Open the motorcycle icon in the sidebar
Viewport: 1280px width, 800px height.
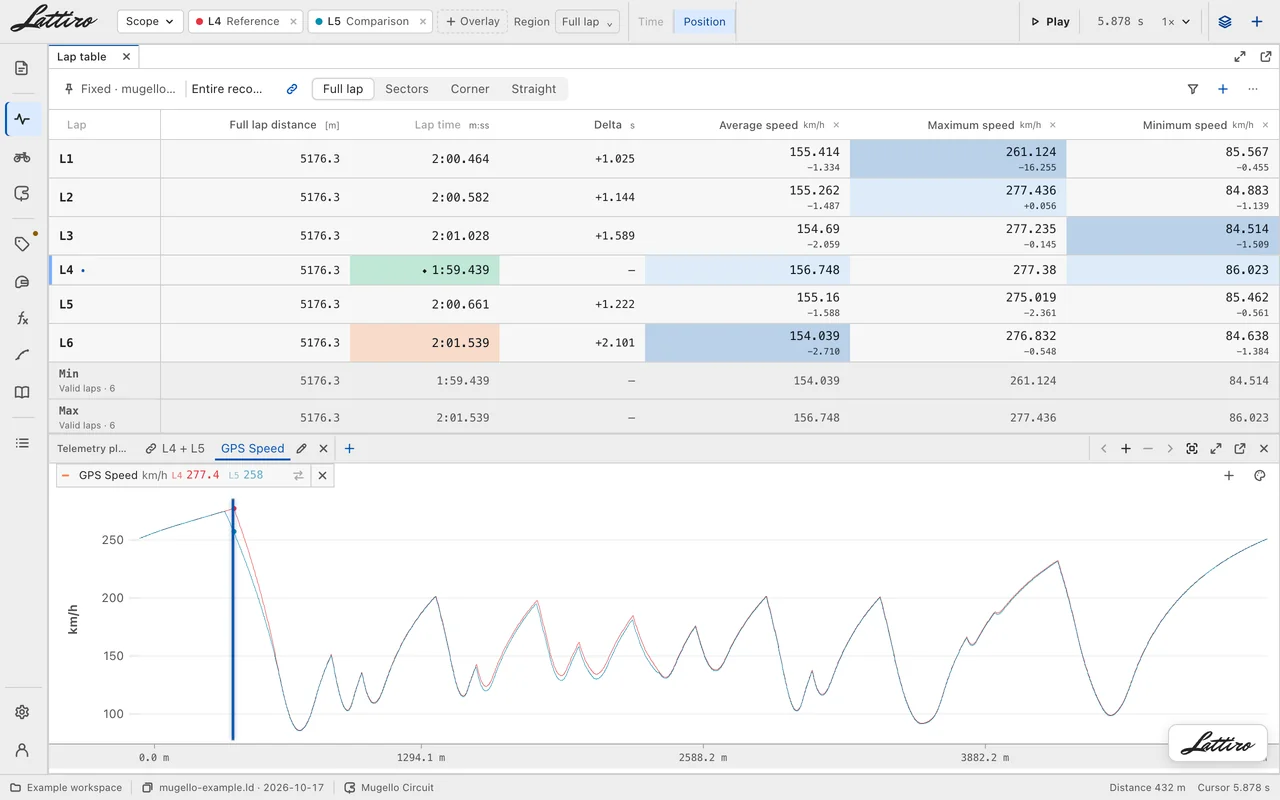(22, 157)
